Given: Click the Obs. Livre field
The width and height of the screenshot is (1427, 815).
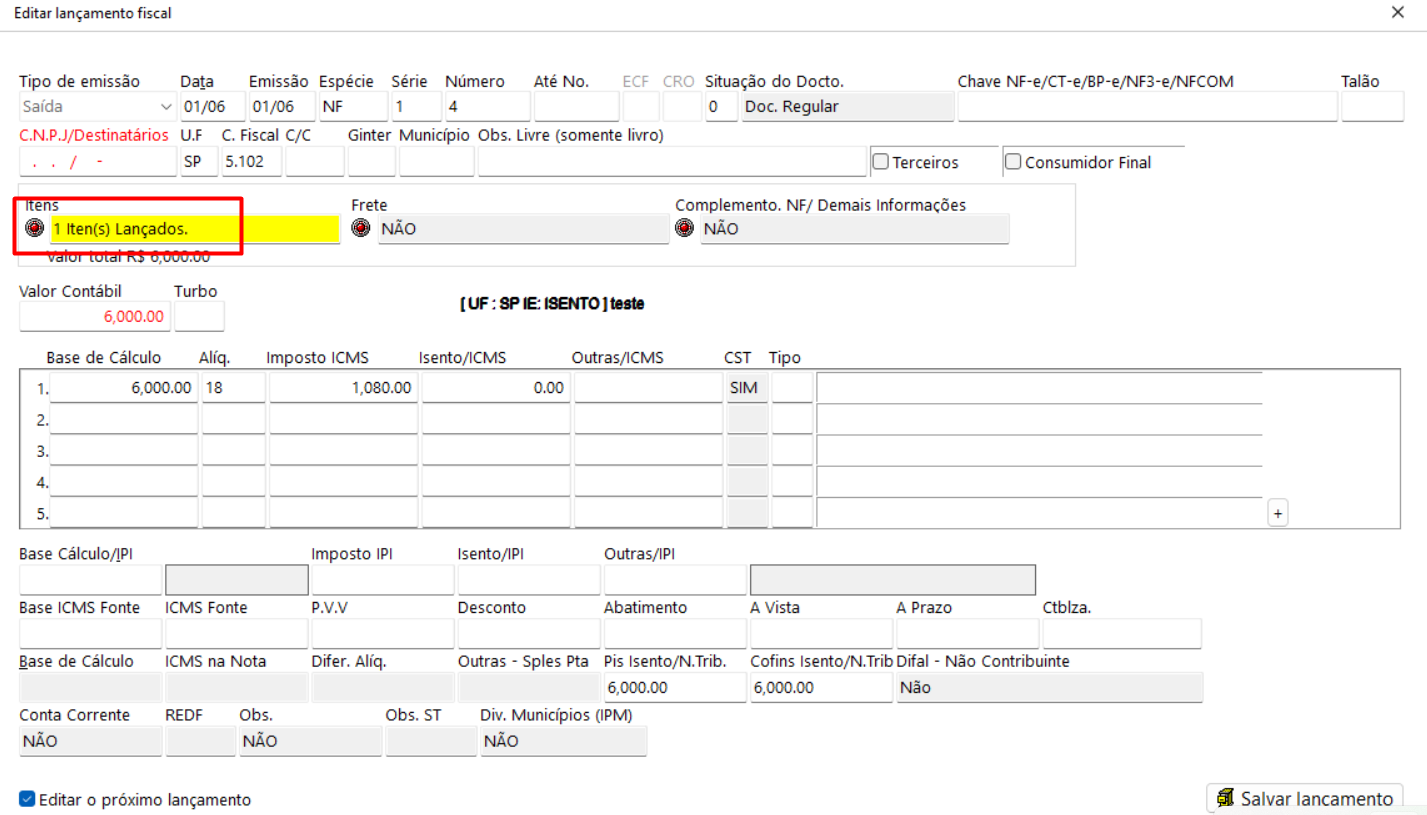Looking at the screenshot, I should click(x=672, y=161).
